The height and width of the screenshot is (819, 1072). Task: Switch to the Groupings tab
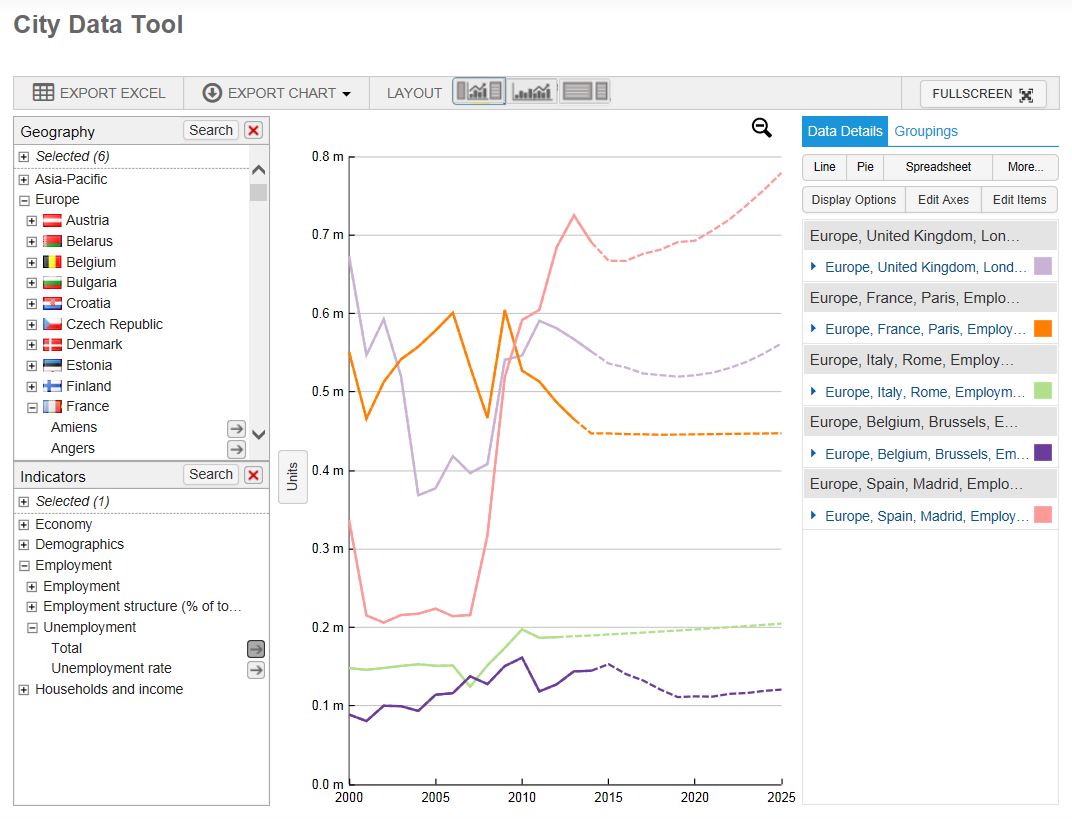925,131
